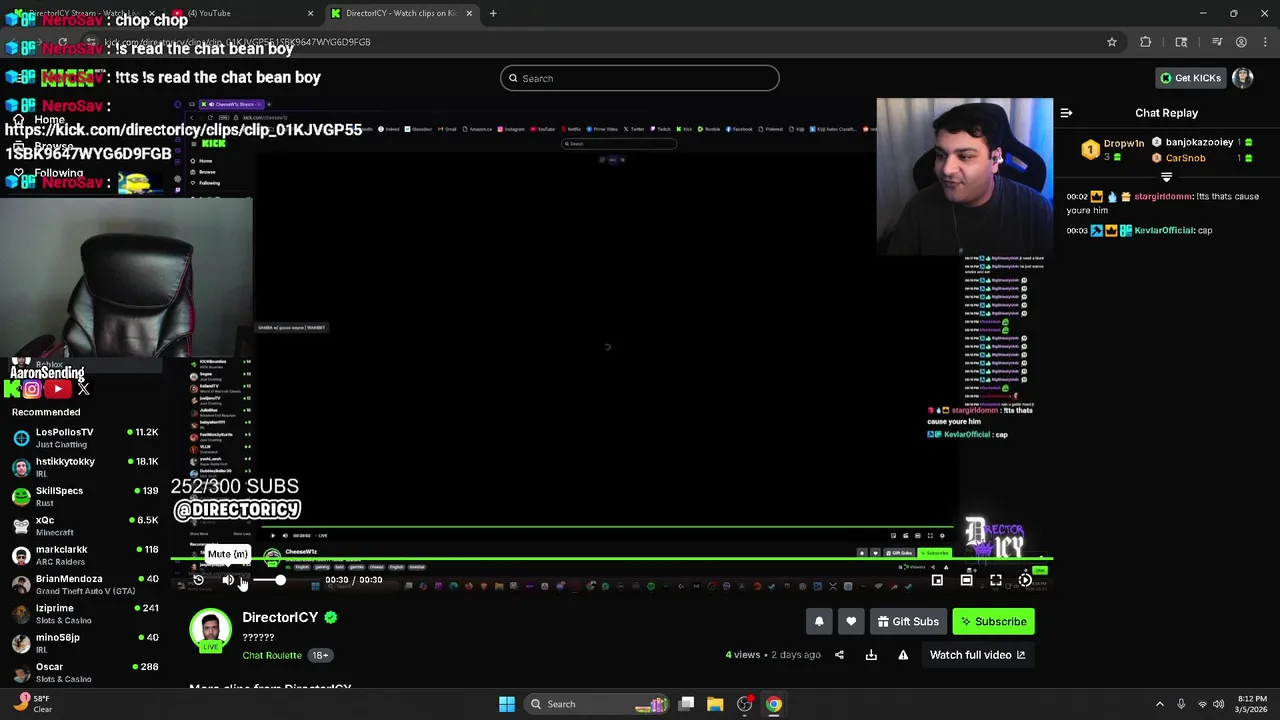Click DirectorICY's live avatar
1280x720 pixels.
pyautogui.click(x=210, y=631)
